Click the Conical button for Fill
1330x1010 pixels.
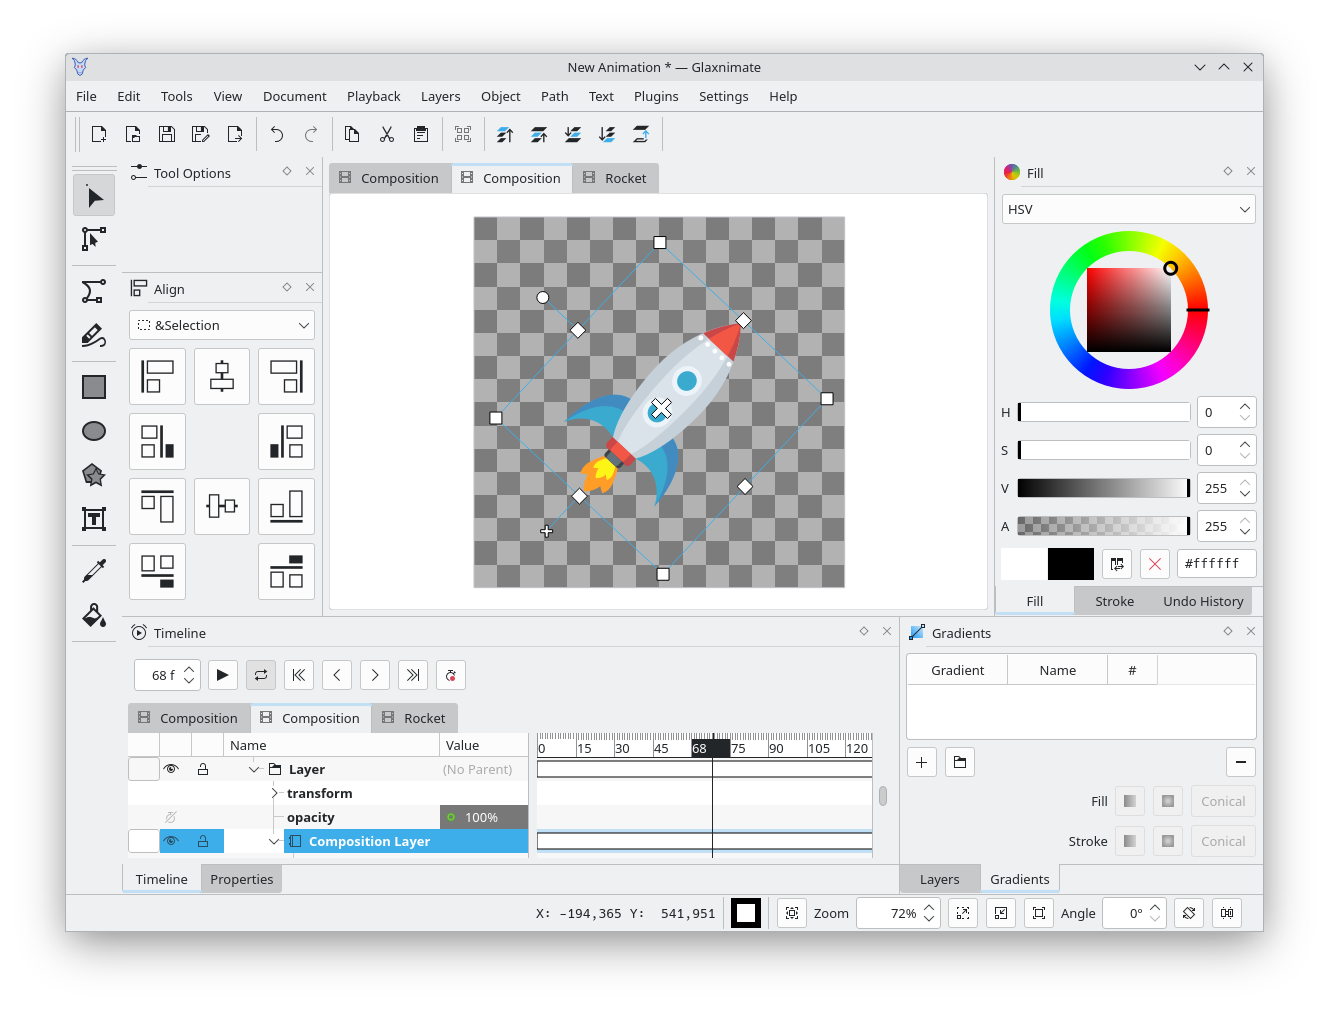(1222, 802)
